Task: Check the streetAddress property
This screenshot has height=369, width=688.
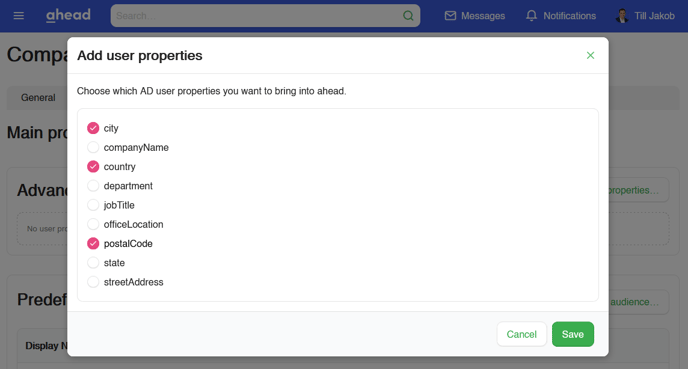Action: click(93, 282)
